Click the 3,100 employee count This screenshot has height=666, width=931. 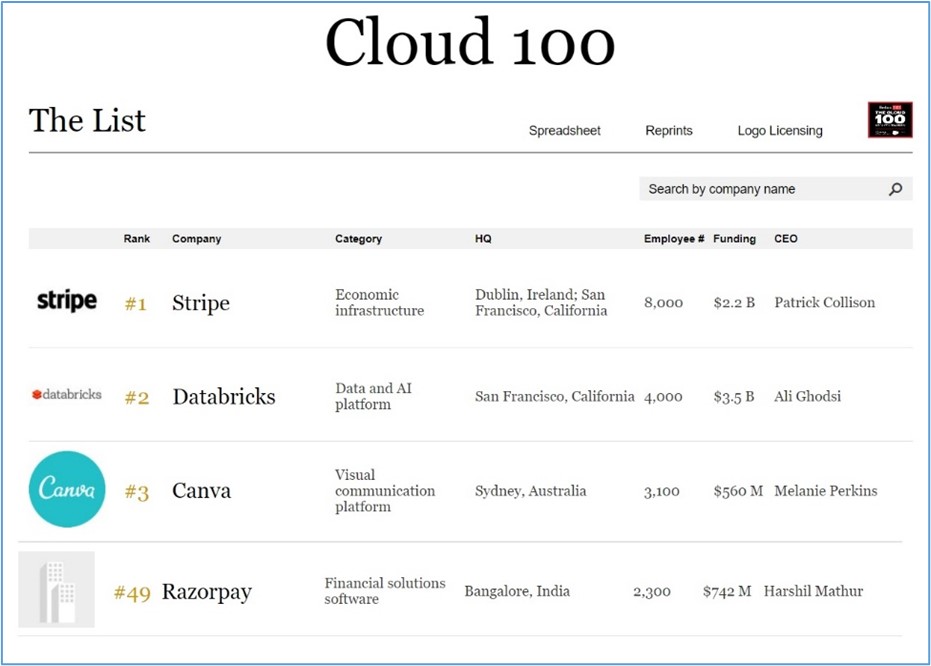661,491
